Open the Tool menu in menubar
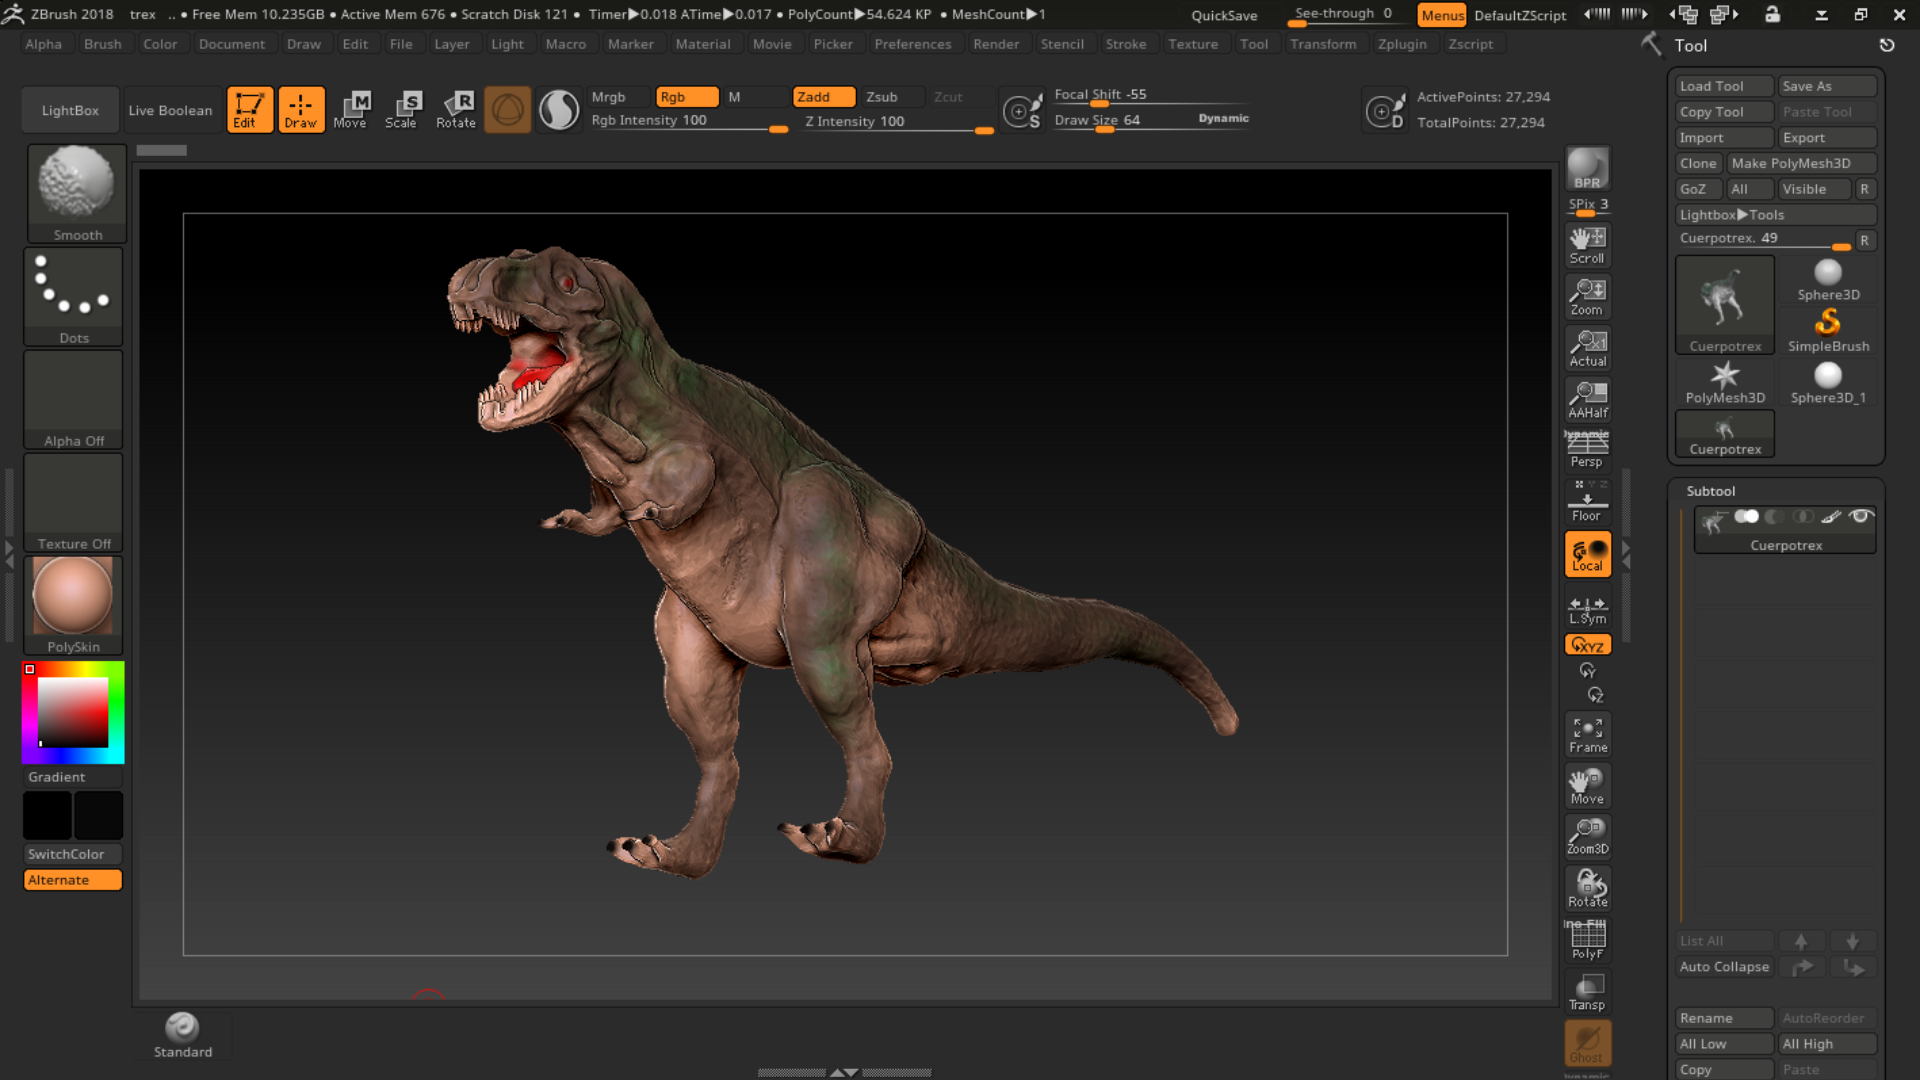This screenshot has width=1920, height=1080. (1254, 44)
